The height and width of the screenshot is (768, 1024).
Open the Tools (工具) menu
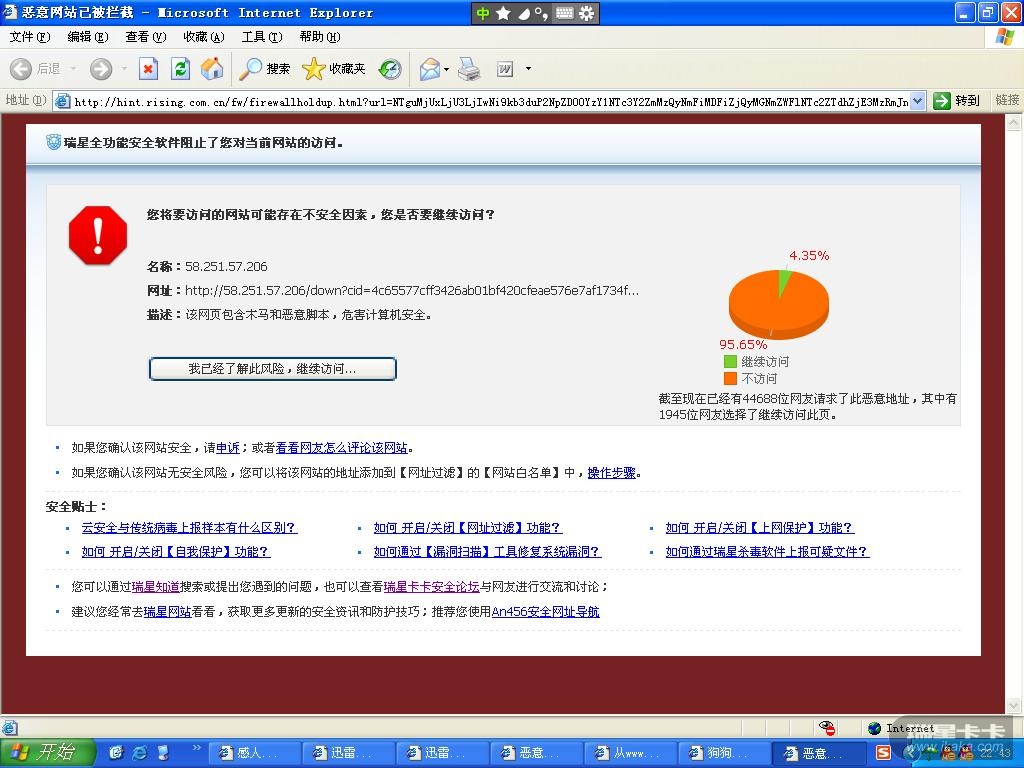click(x=262, y=37)
